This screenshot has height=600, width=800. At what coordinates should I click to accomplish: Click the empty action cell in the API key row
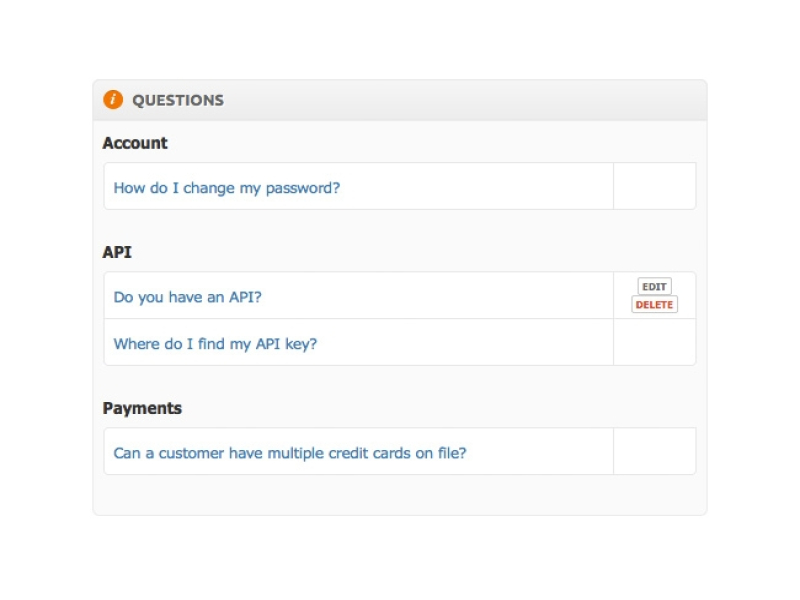pyautogui.click(x=654, y=343)
